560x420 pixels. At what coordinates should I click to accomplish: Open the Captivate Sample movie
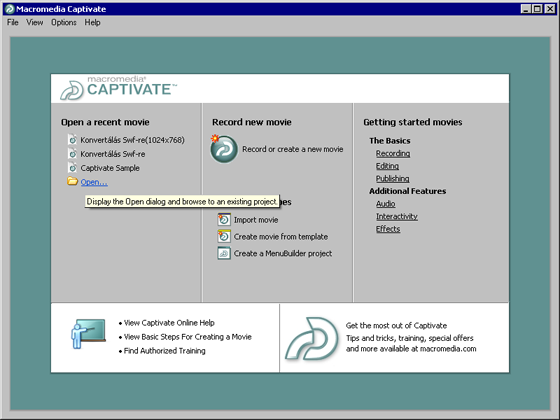(x=110, y=168)
